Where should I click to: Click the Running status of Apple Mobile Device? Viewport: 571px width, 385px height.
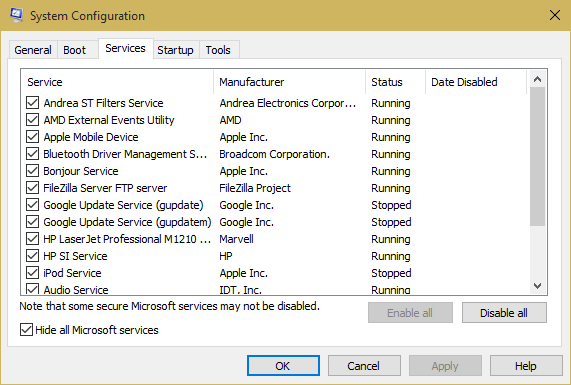391,137
